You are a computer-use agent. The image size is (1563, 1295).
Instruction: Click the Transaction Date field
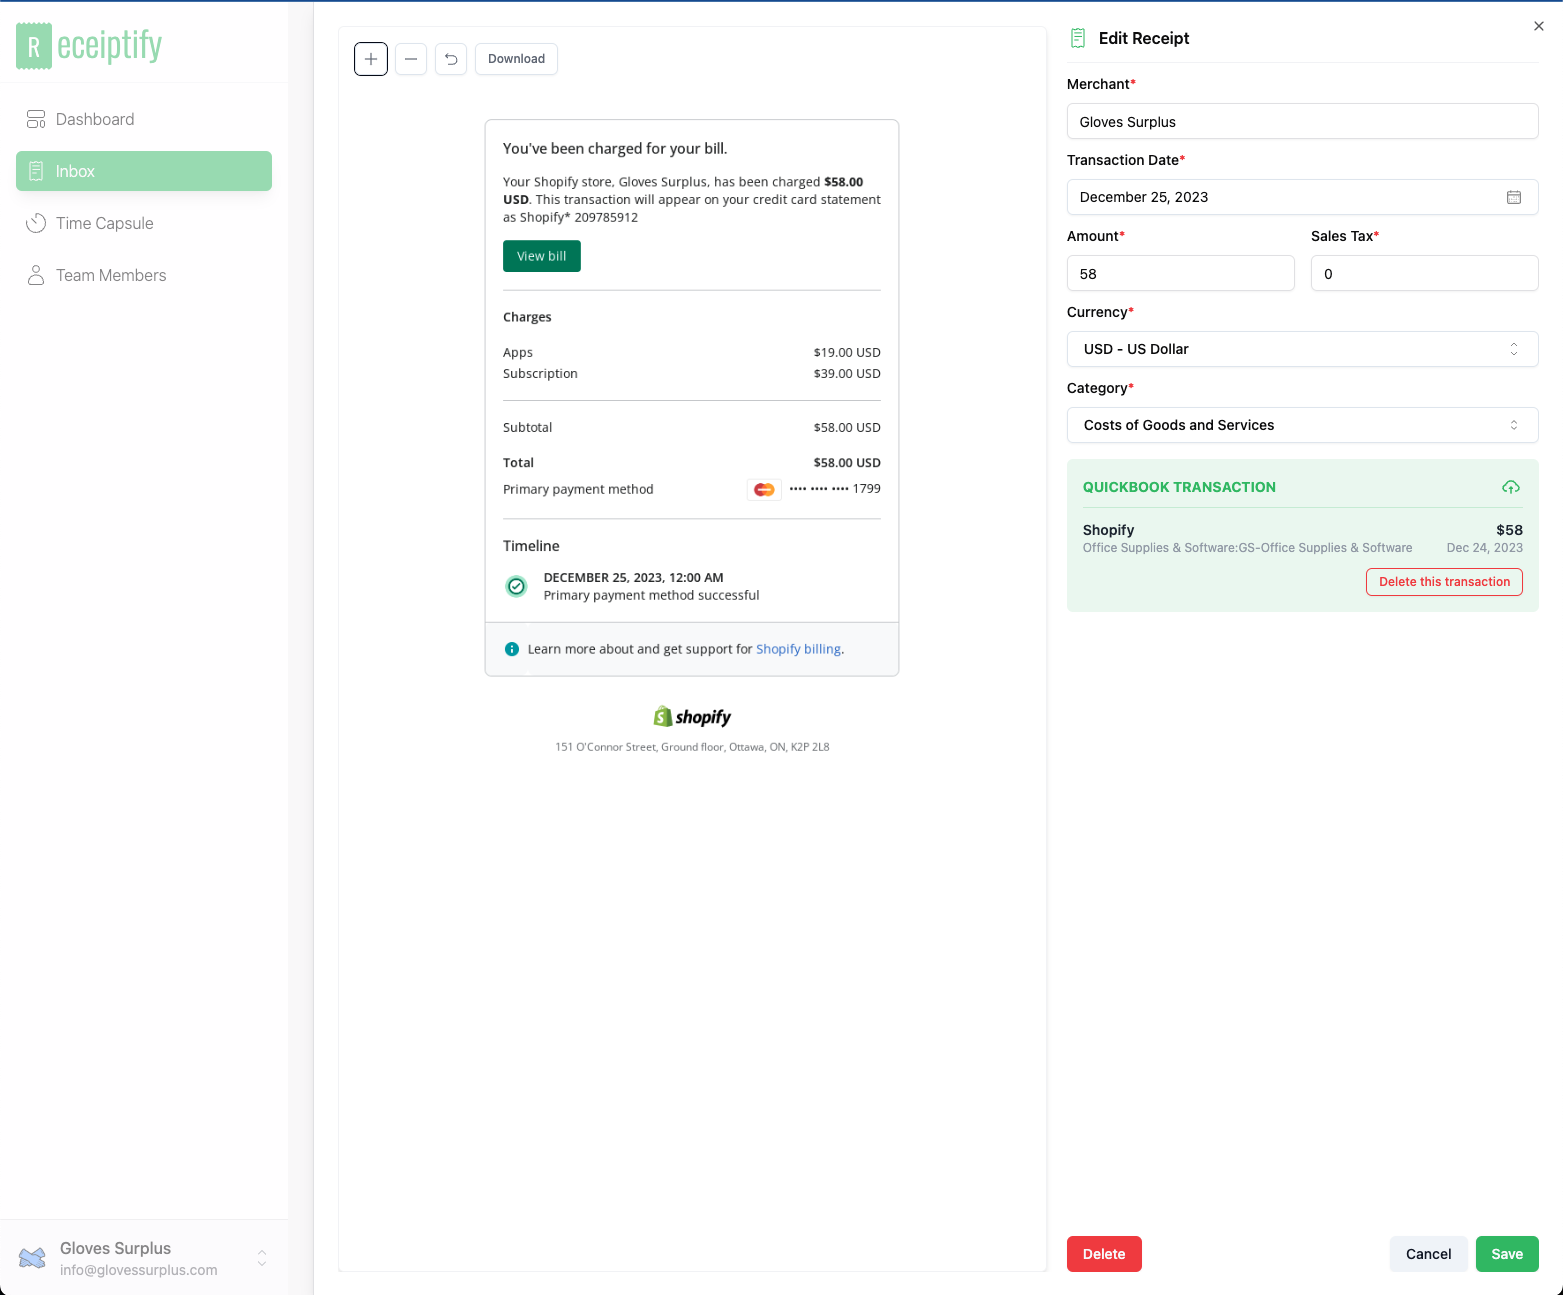[x=1302, y=197]
